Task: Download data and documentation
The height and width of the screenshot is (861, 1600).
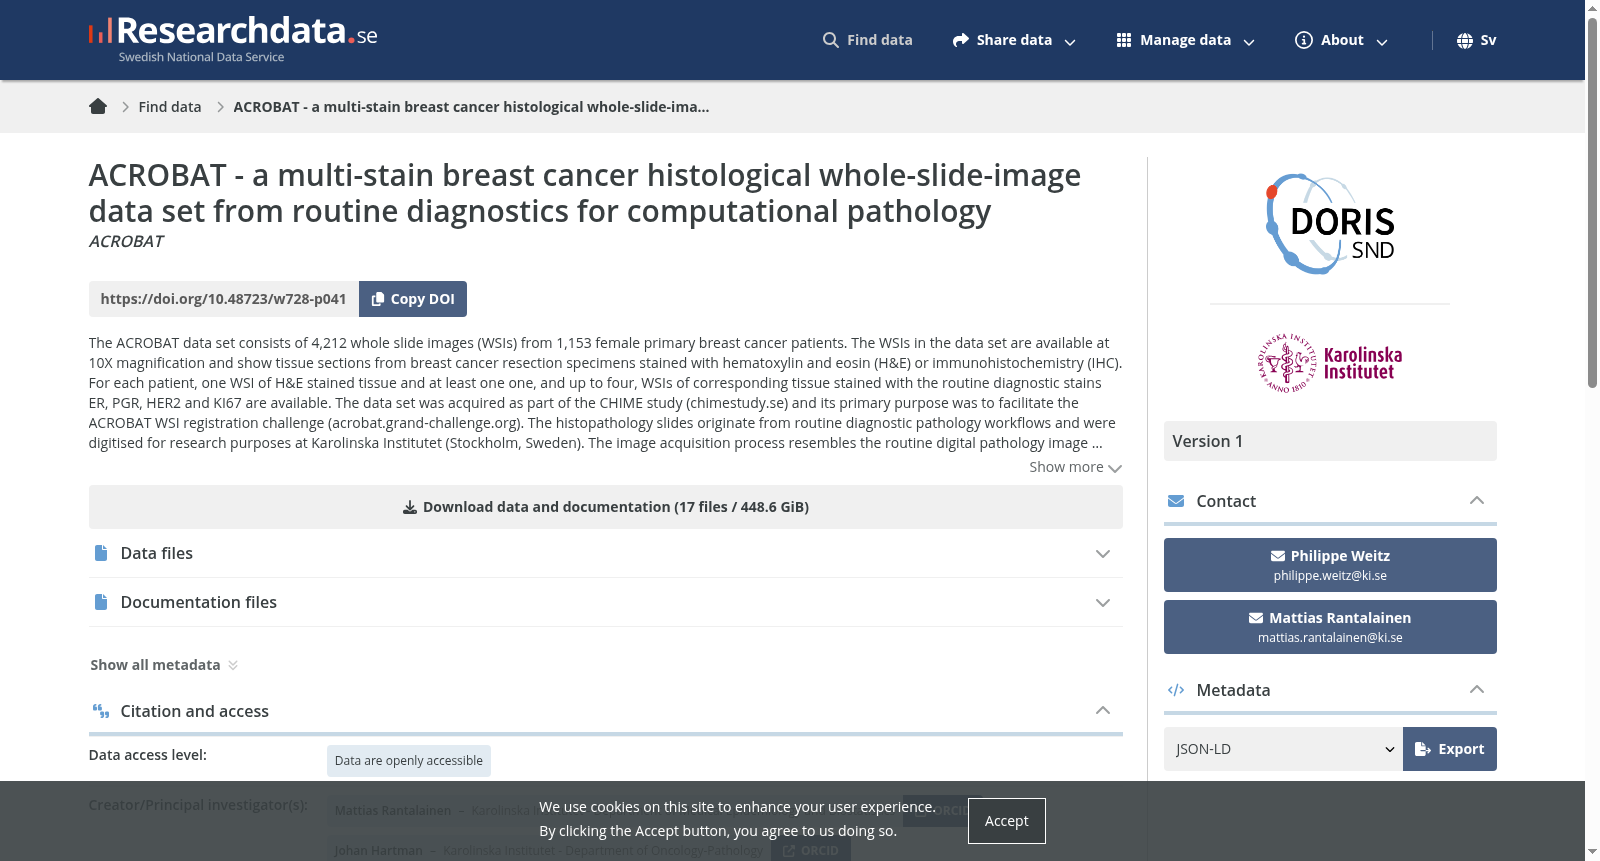Action: coord(606,507)
